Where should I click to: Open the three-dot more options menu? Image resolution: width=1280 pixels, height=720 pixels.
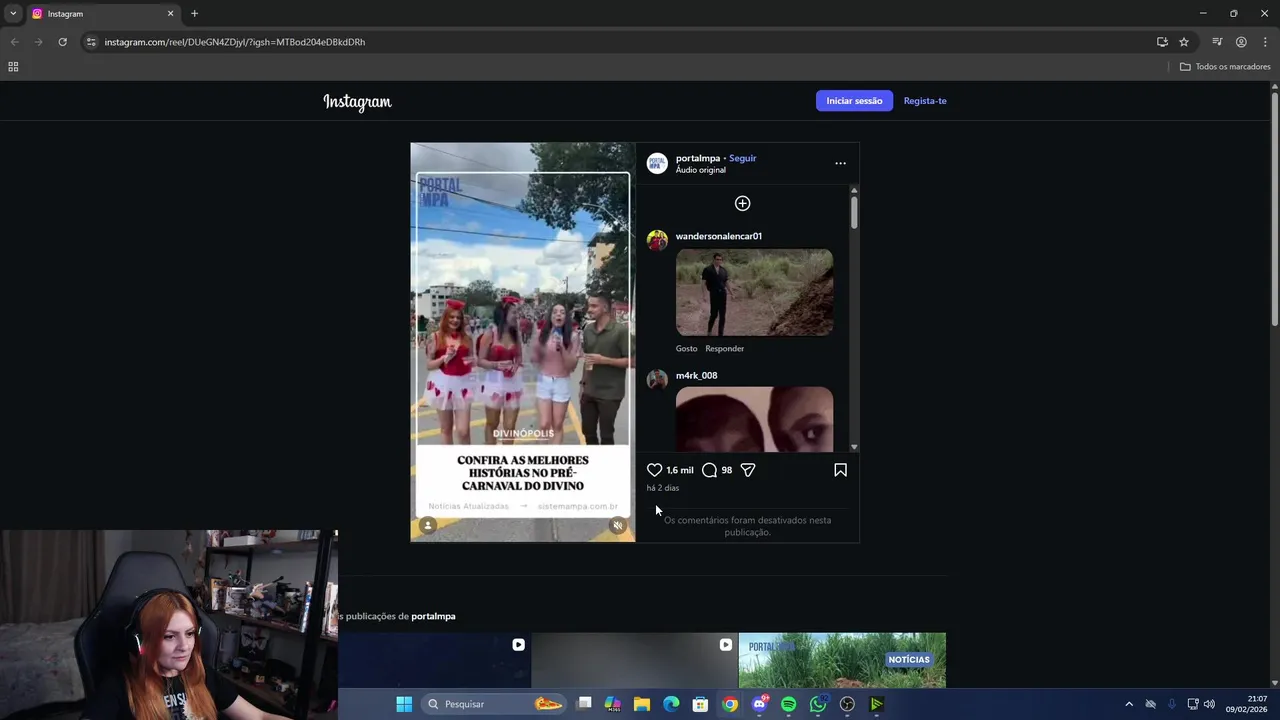(840, 163)
